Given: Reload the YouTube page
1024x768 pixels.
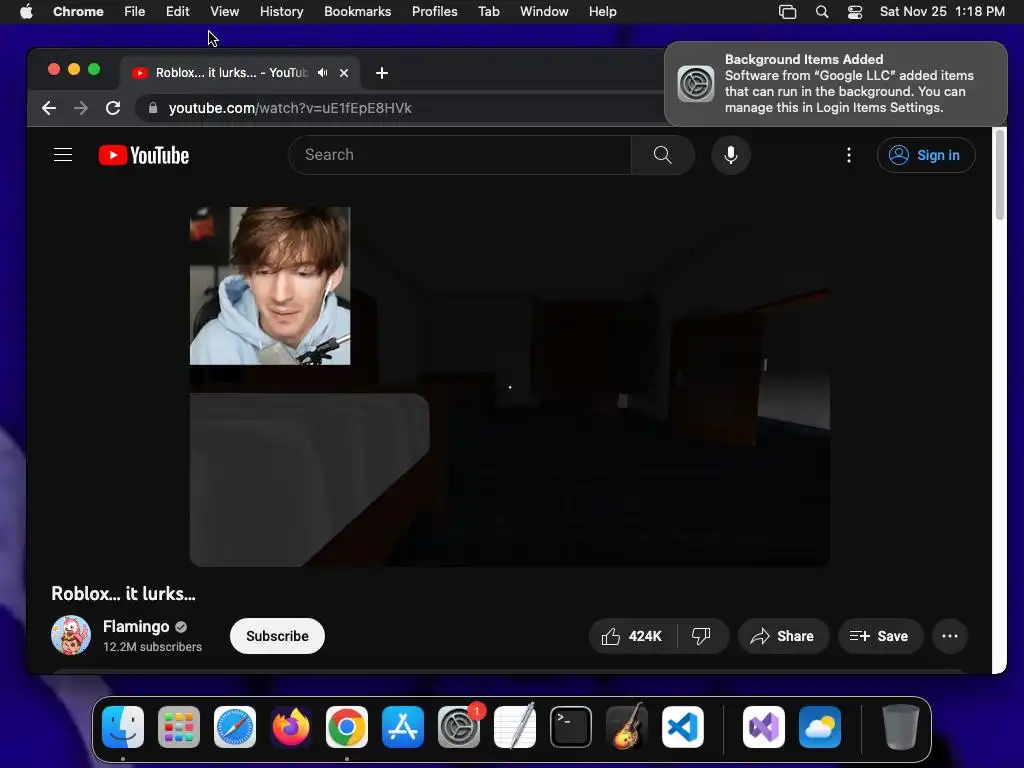Looking at the screenshot, I should pyautogui.click(x=113, y=108).
